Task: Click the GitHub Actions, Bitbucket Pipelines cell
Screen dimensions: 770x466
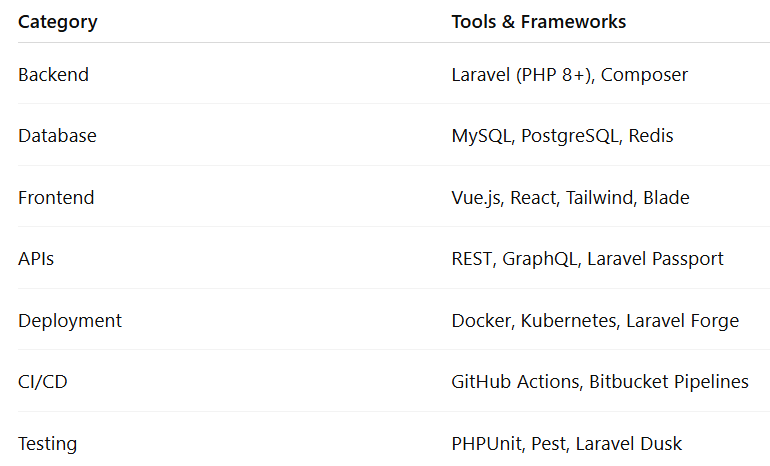Action: (600, 382)
